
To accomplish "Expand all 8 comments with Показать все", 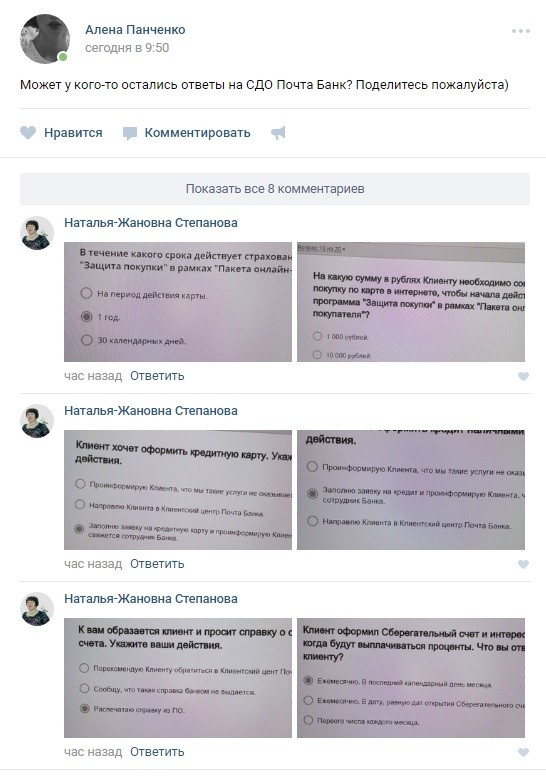I will (275, 189).
